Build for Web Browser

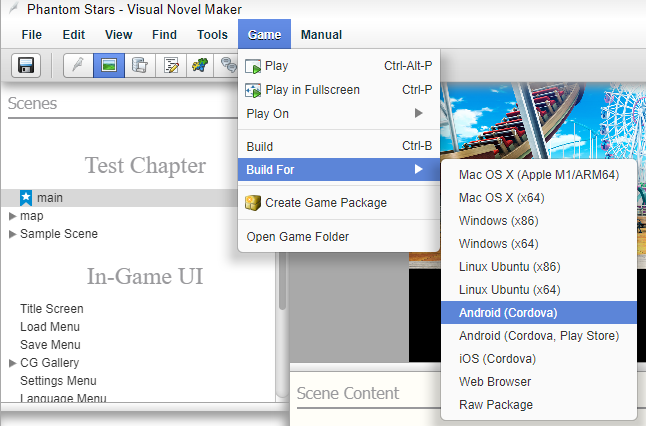[x=539, y=382]
